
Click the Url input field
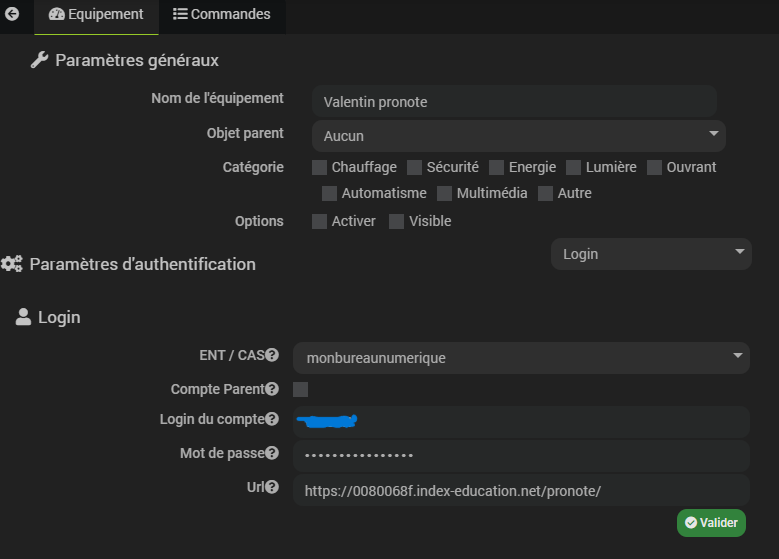click(521, 490)
